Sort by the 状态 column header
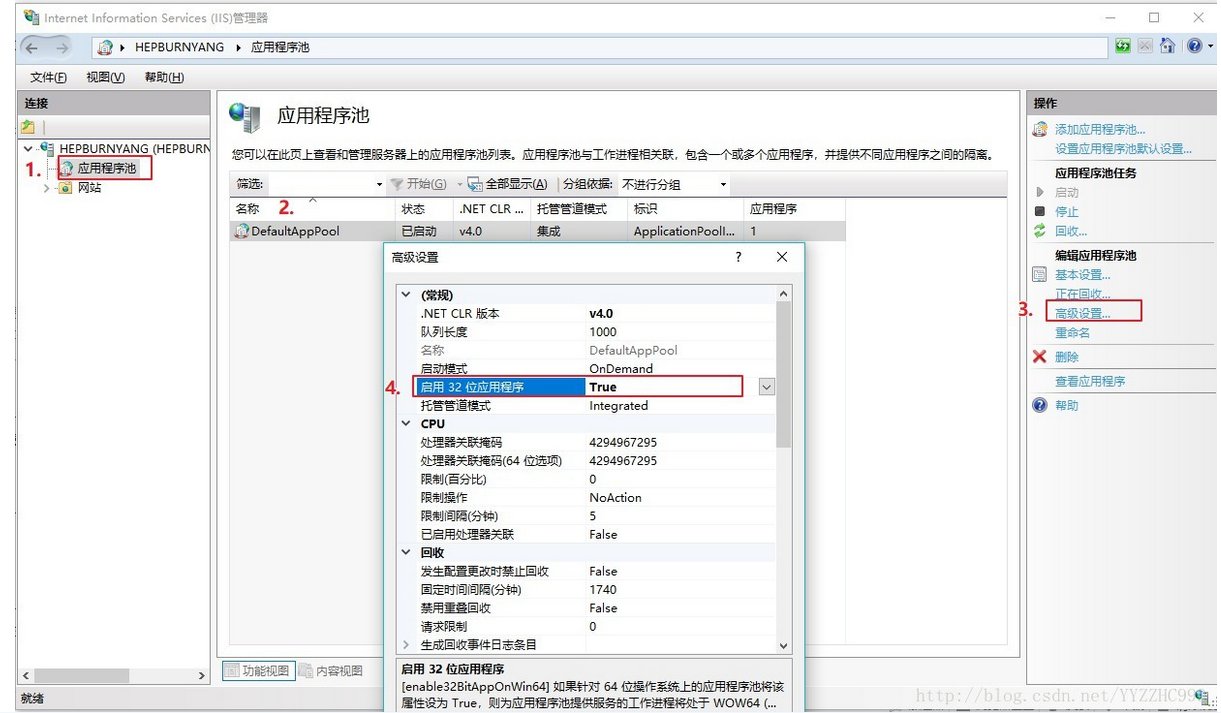Viewport: 1221px width, 713px height. click(424, 209)
